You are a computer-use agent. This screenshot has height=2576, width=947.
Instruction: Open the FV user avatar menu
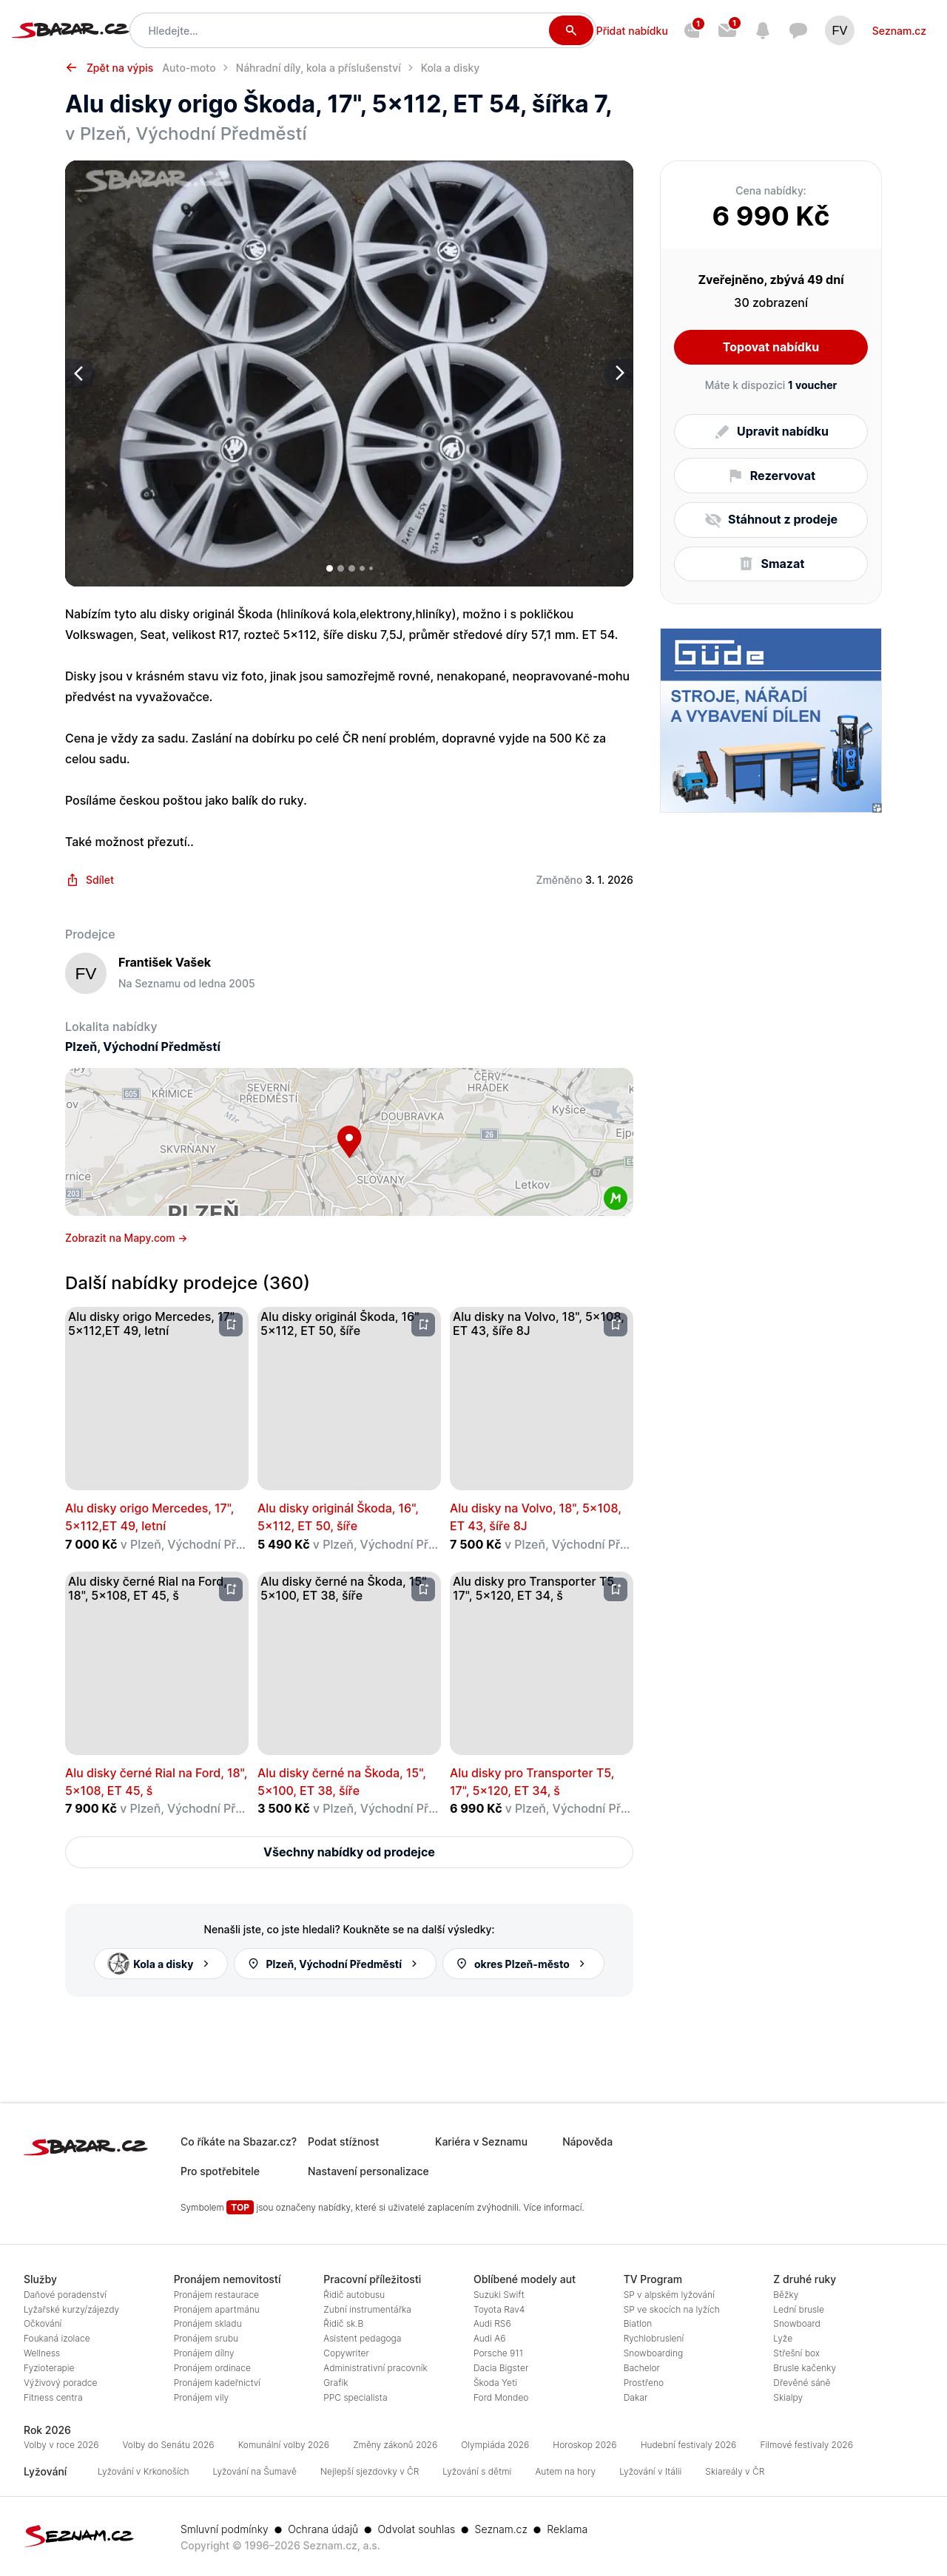point(839,31)
